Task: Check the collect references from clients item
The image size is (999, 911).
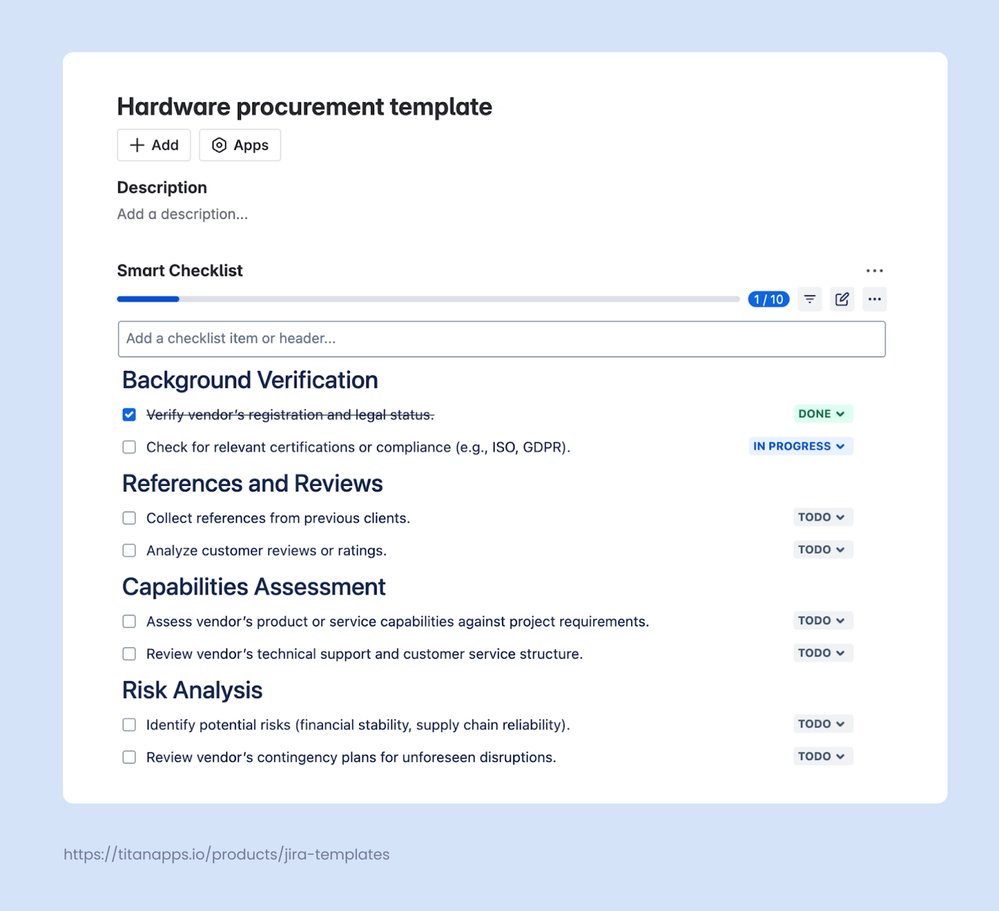Action: coord(128,517)
